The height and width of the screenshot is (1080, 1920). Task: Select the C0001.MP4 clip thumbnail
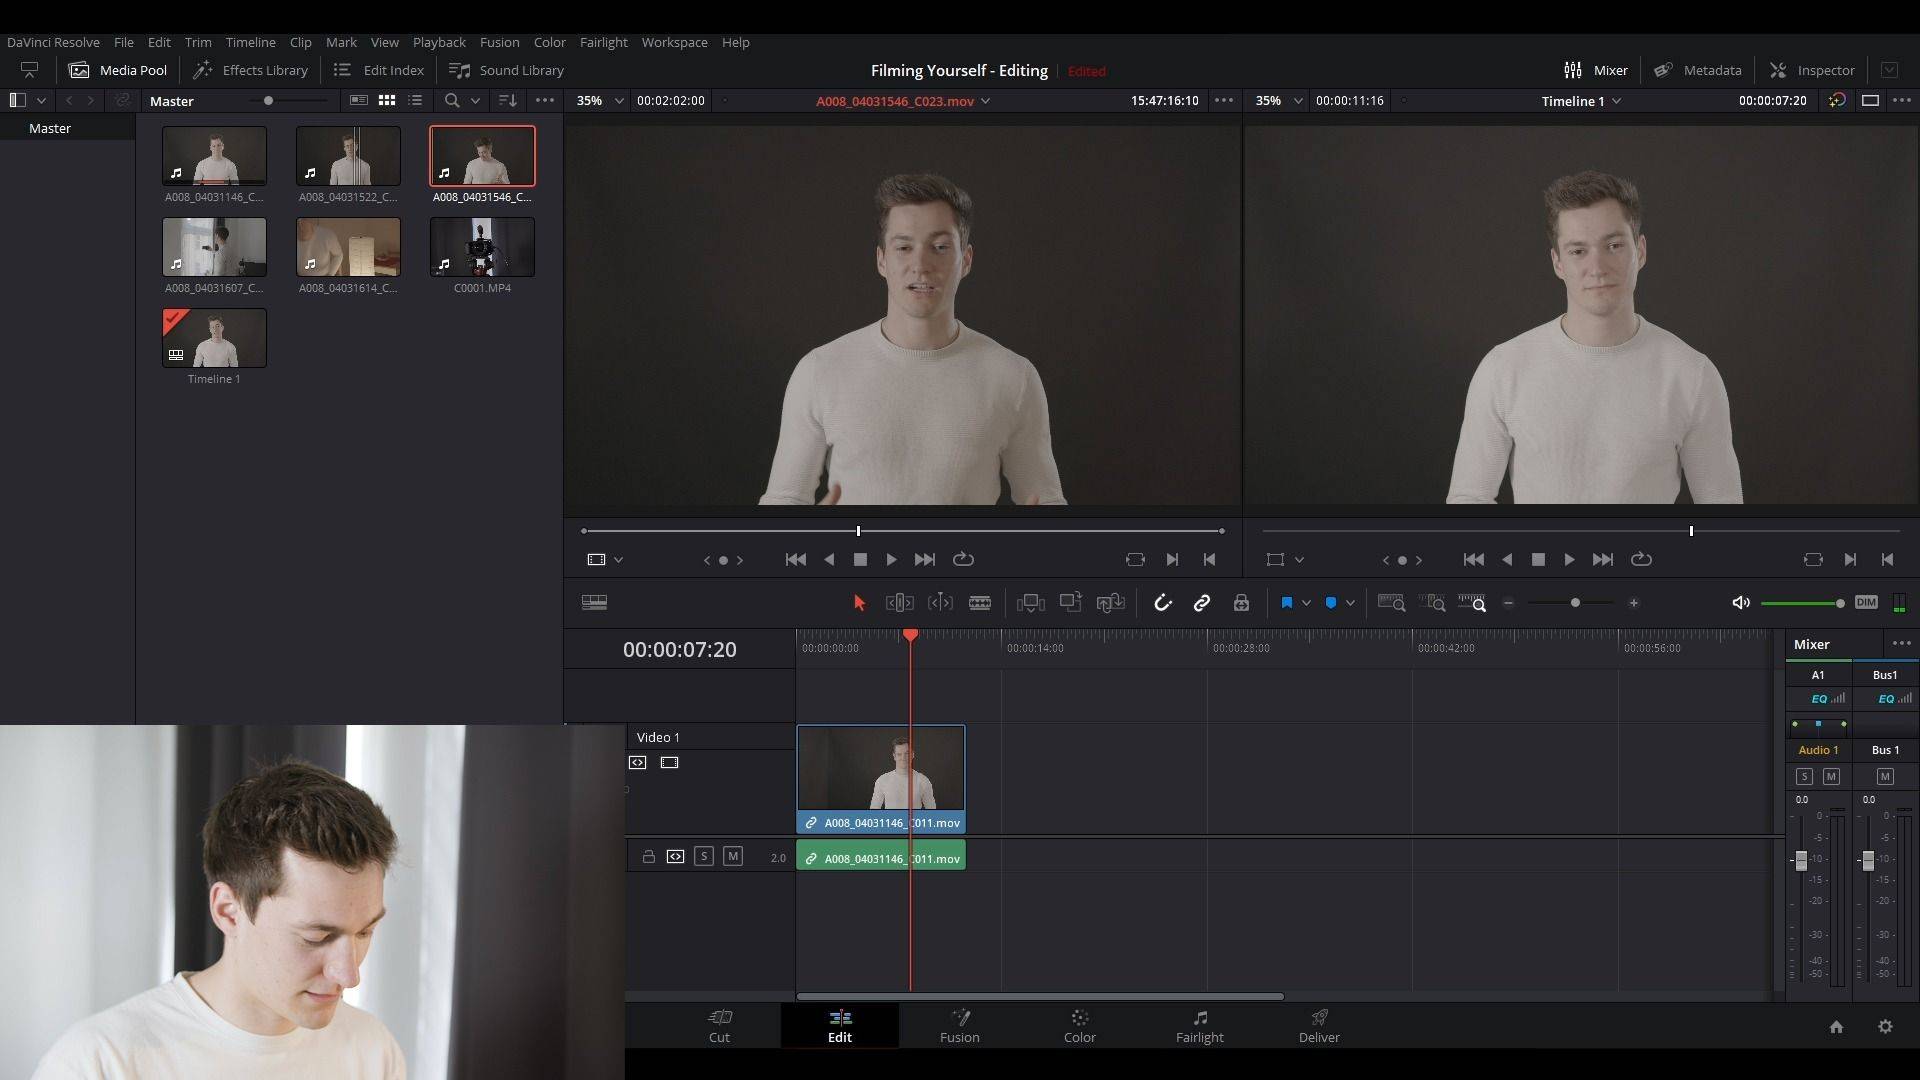point(481,247)
